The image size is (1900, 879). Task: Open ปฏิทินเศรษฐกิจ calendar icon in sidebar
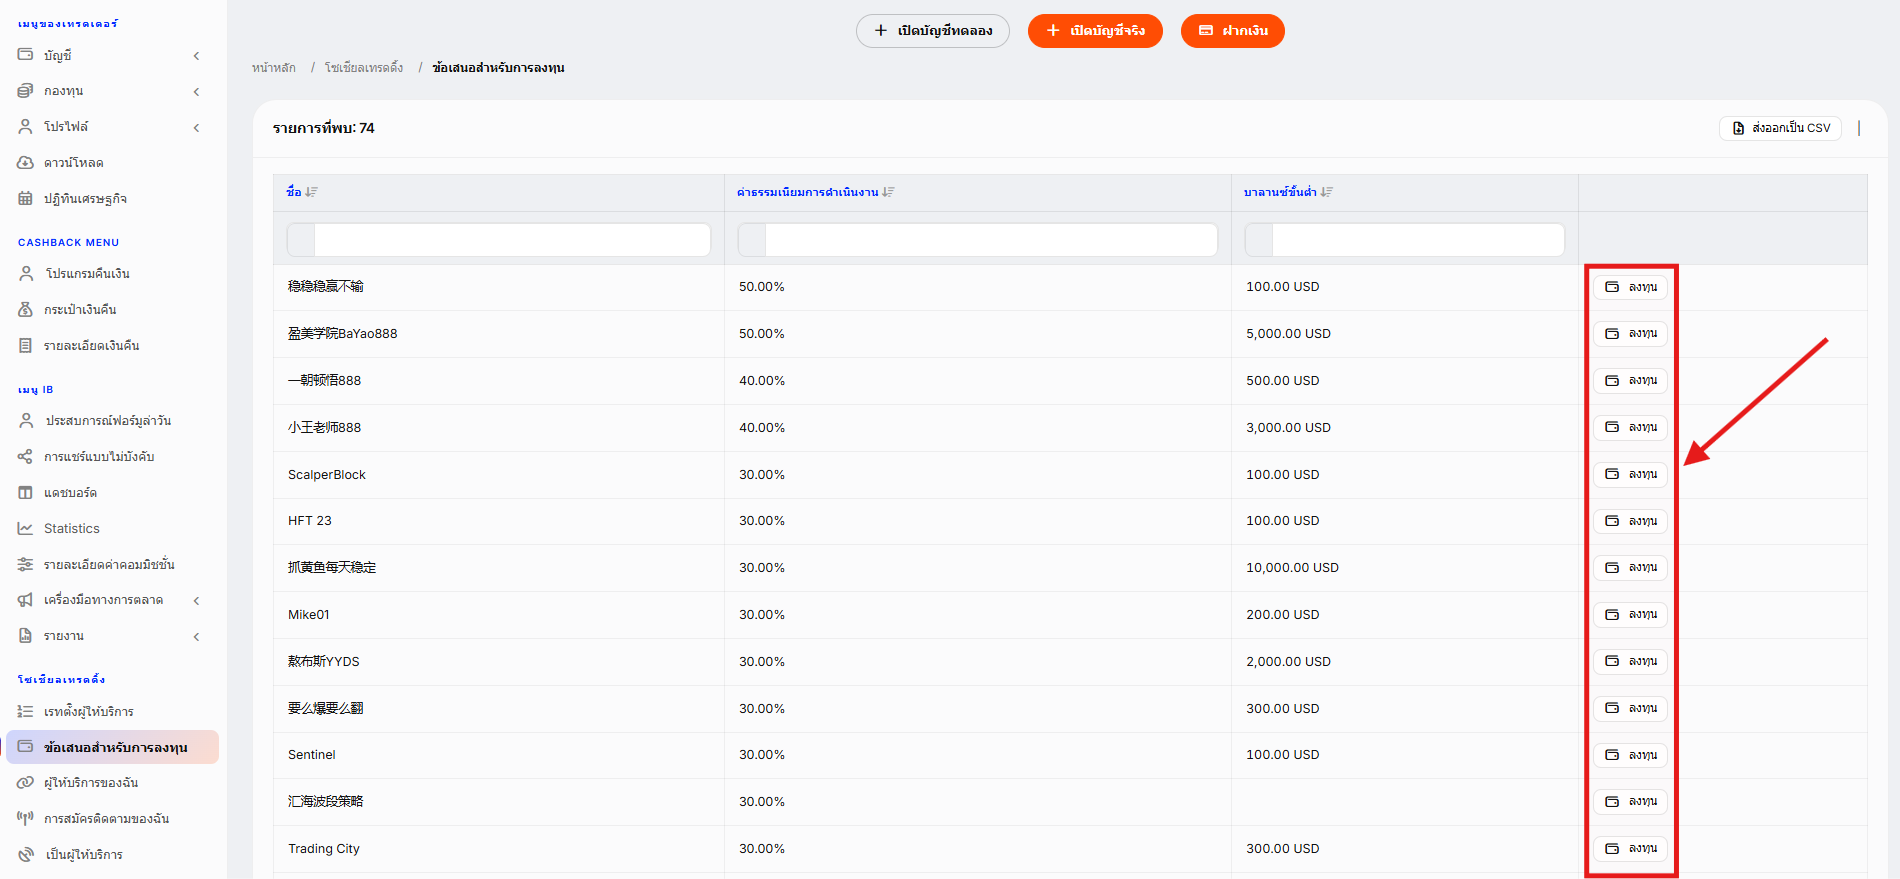[25, 198]
